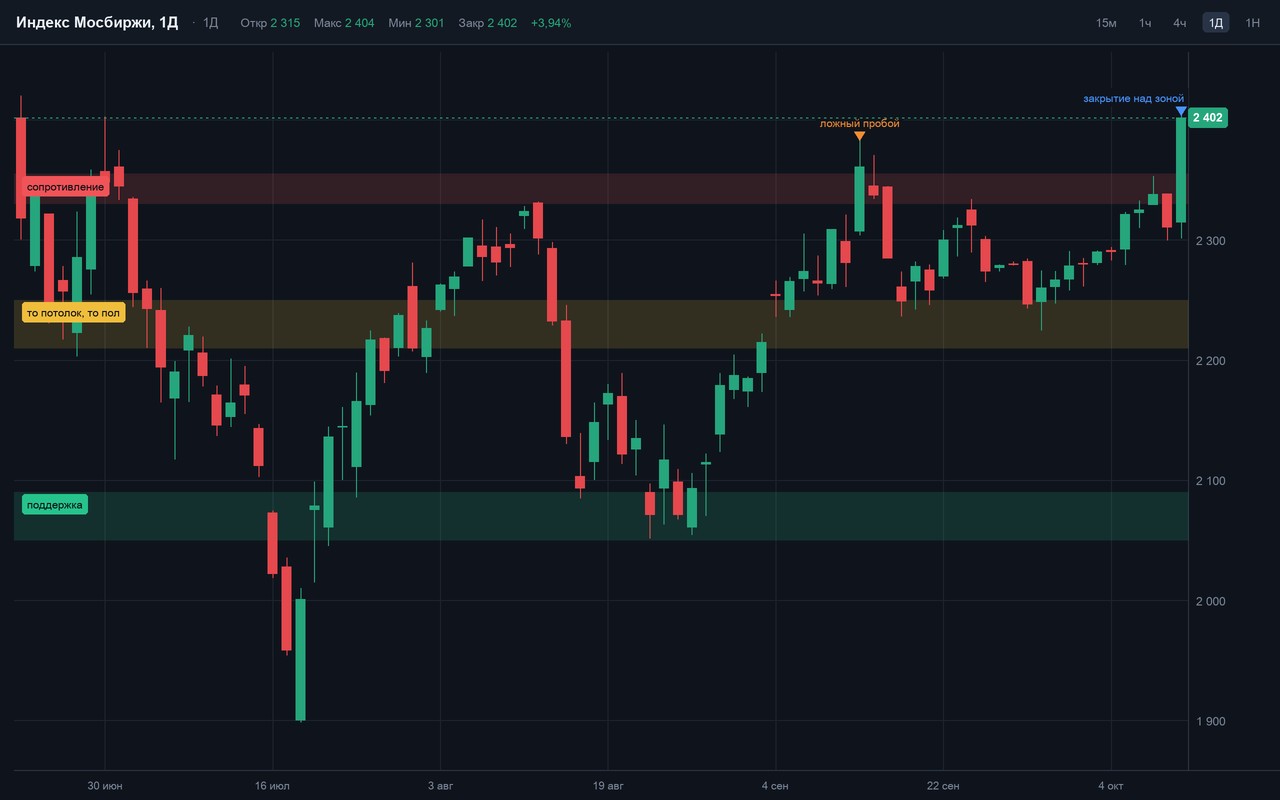
Task: Click the 2 000 level on price axis
Action: point(1210,601)
